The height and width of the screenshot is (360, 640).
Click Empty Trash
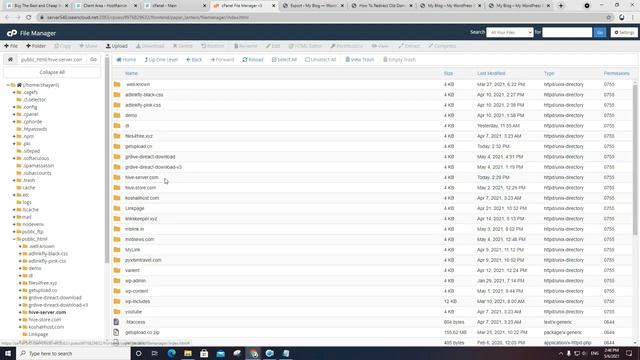[399, 60]
